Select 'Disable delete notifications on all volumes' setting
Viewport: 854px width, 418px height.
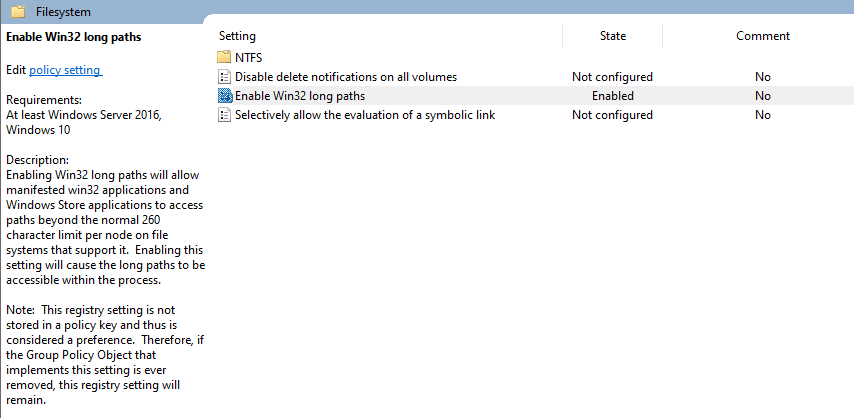[x=346, y=77]
